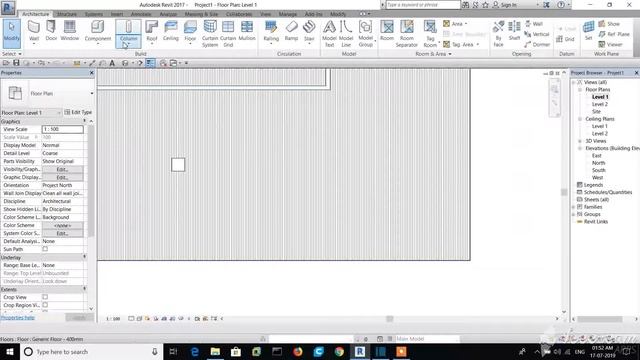Click the View Scale value field
640x360 pixels.
[62, 129]
